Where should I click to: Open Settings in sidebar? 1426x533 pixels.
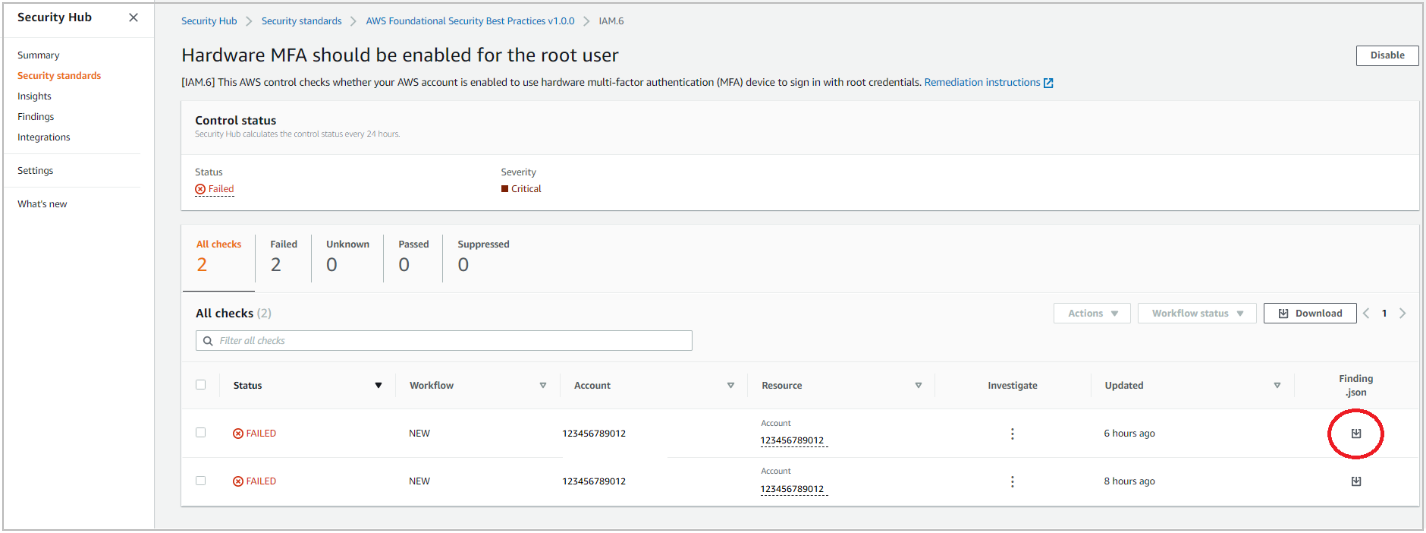(x=35, y=171)
